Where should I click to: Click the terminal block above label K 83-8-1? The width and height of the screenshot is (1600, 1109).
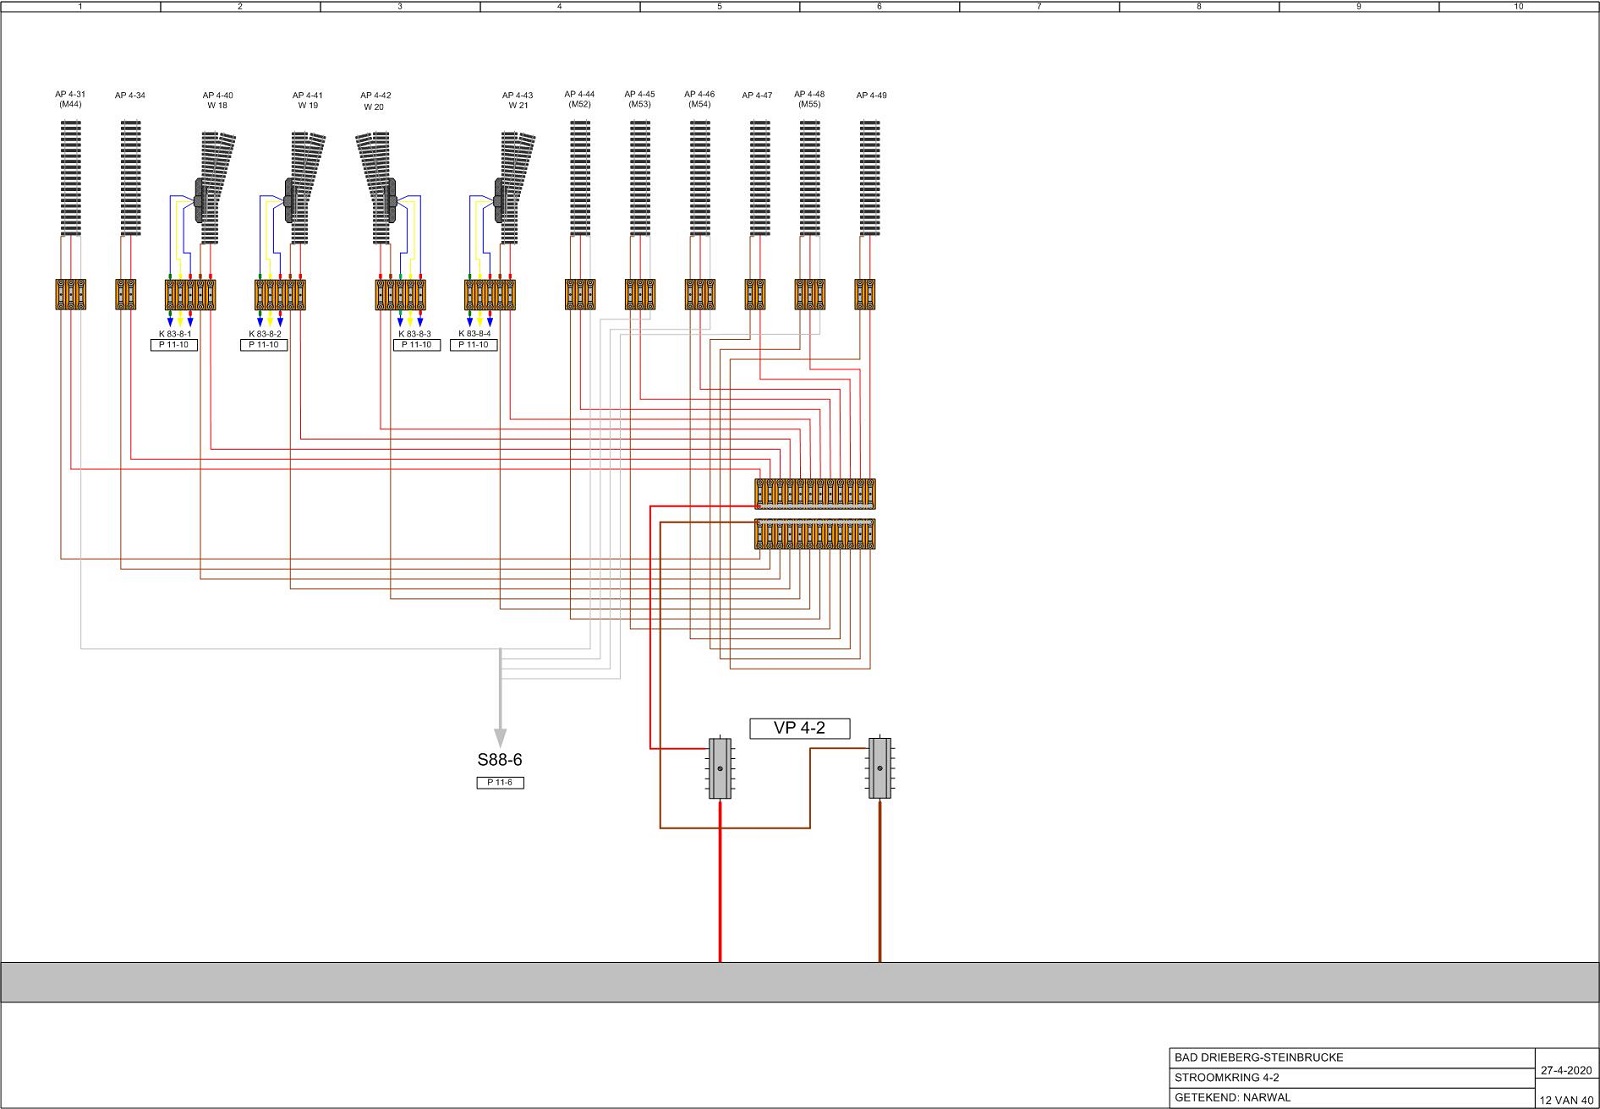point(190,294)
